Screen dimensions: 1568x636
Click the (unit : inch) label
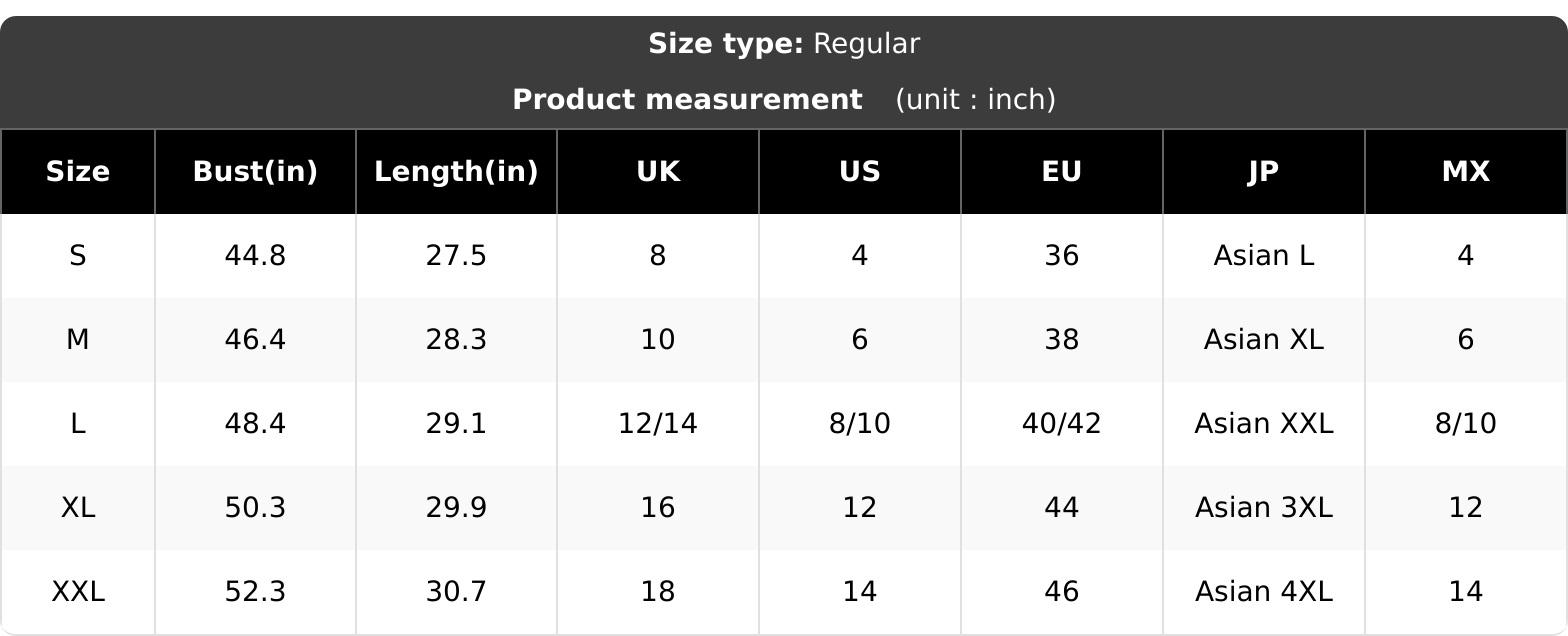[x=976, y=100]
